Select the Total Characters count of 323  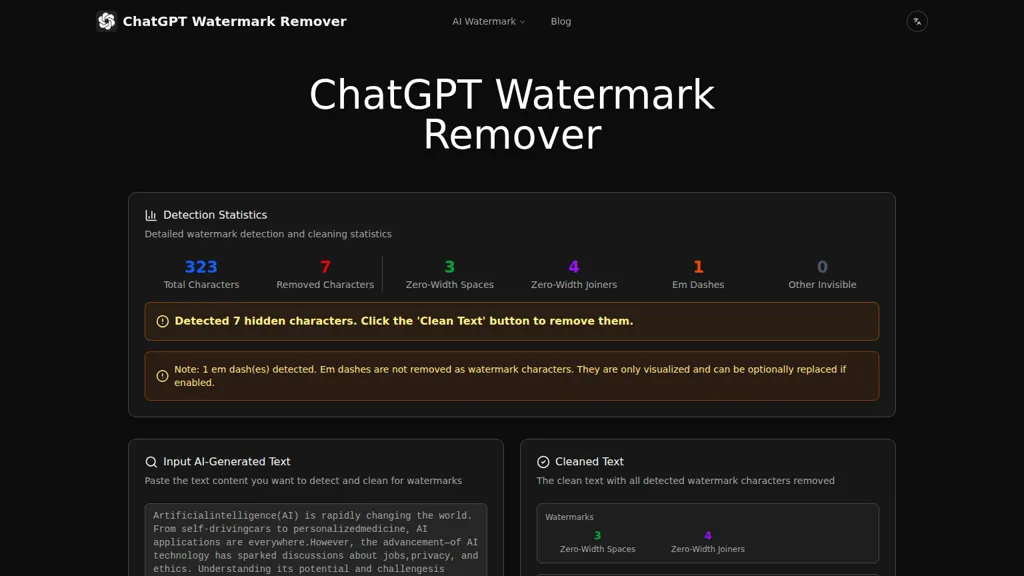click(x=200, y=266)
